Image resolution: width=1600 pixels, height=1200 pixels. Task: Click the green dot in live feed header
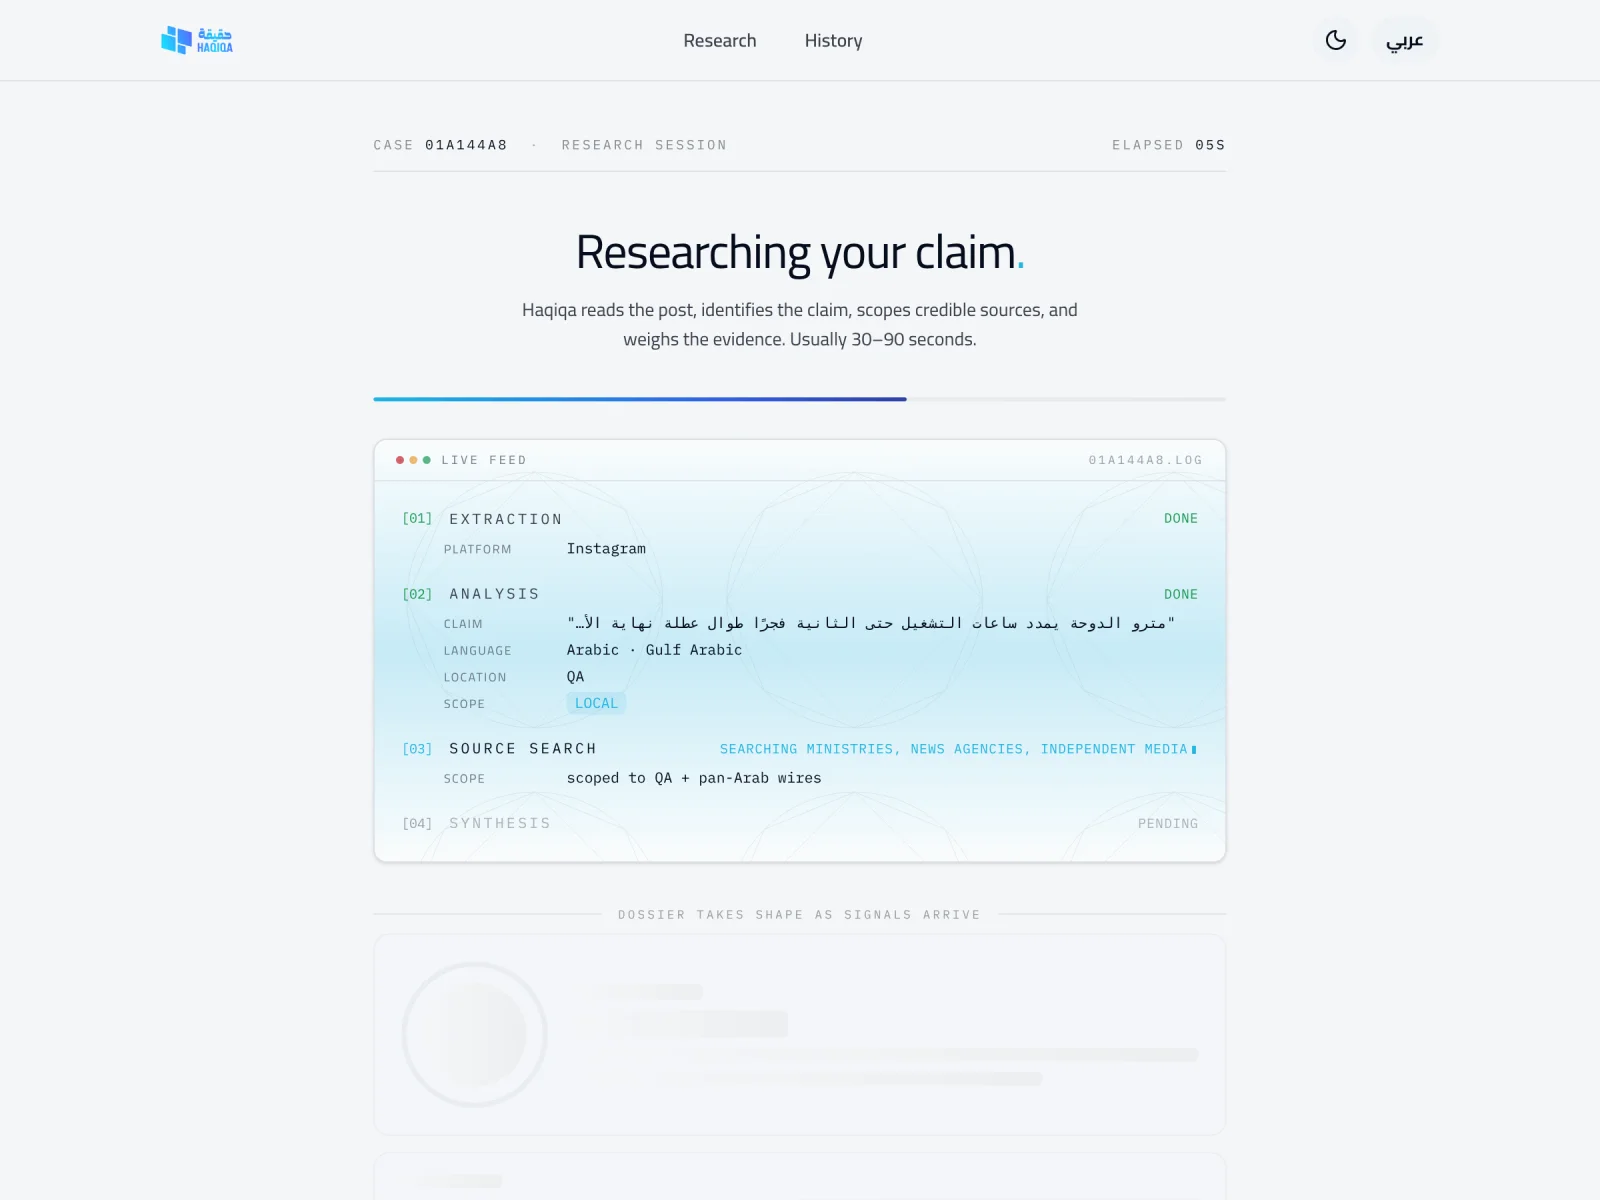click(x=427, y=460)
